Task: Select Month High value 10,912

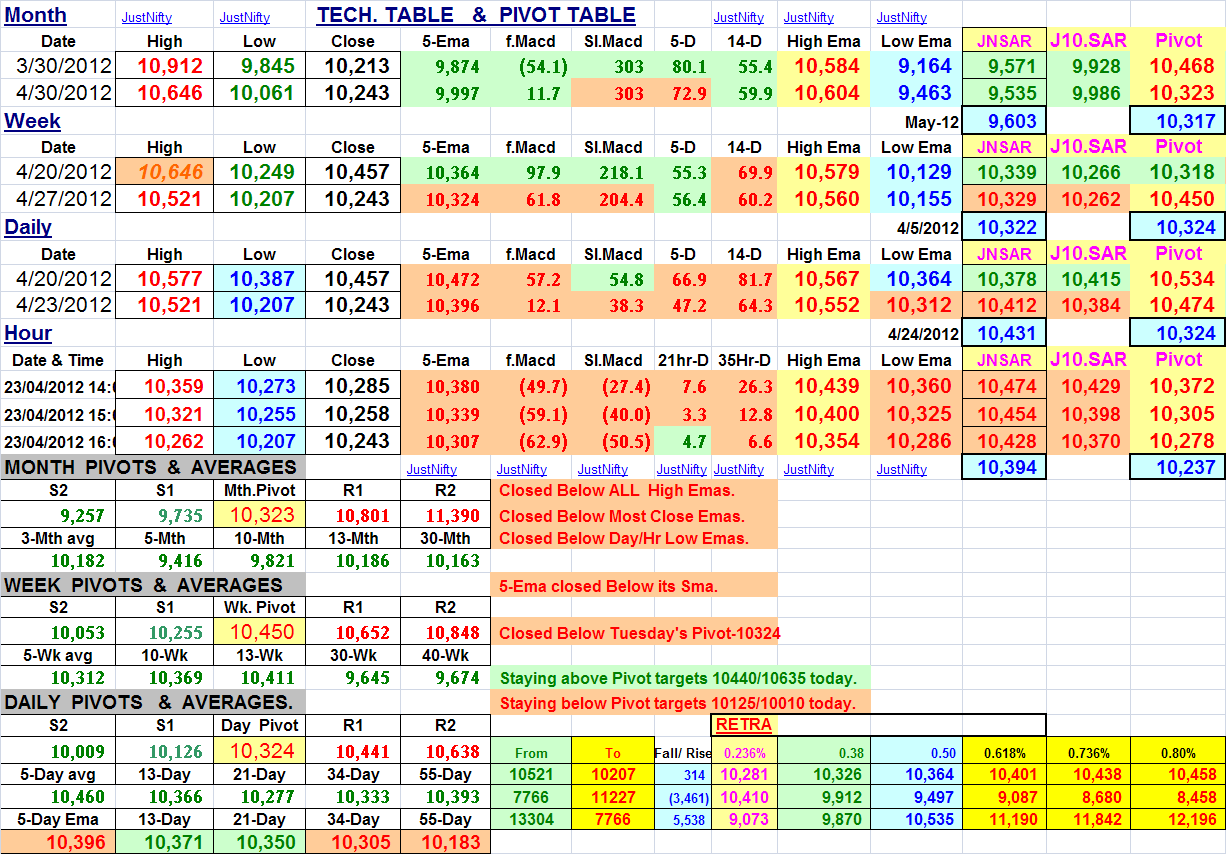Action: pos(164,66)
